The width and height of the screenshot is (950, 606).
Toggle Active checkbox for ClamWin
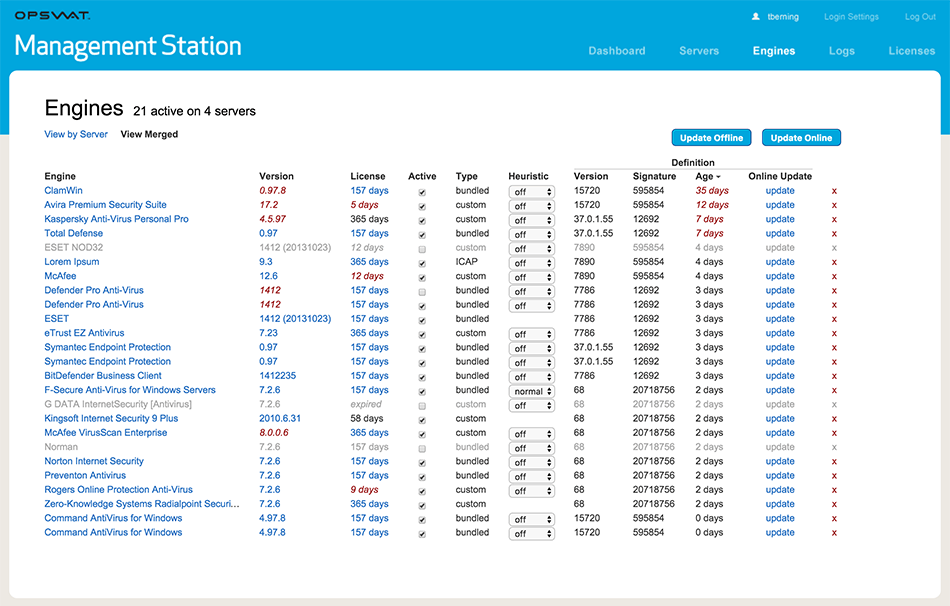(422, 192)
